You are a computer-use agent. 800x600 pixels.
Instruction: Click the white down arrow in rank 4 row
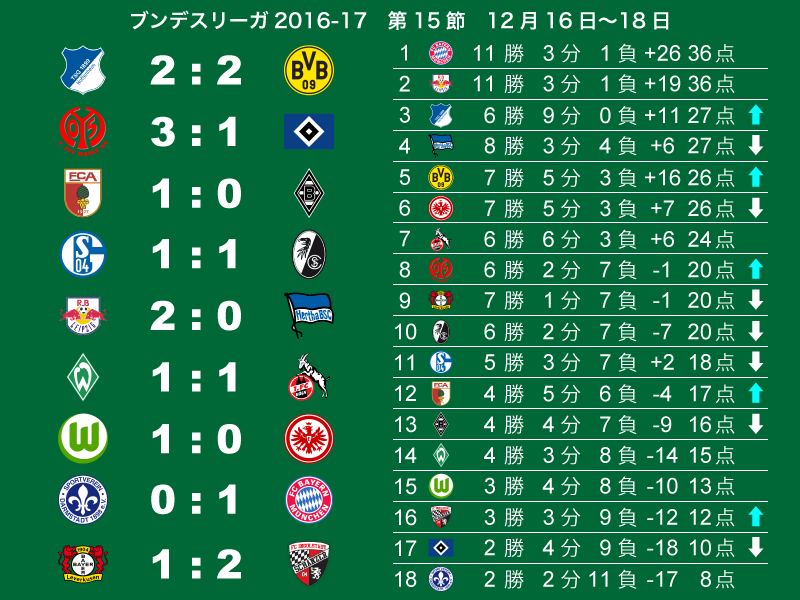point(756,145)
